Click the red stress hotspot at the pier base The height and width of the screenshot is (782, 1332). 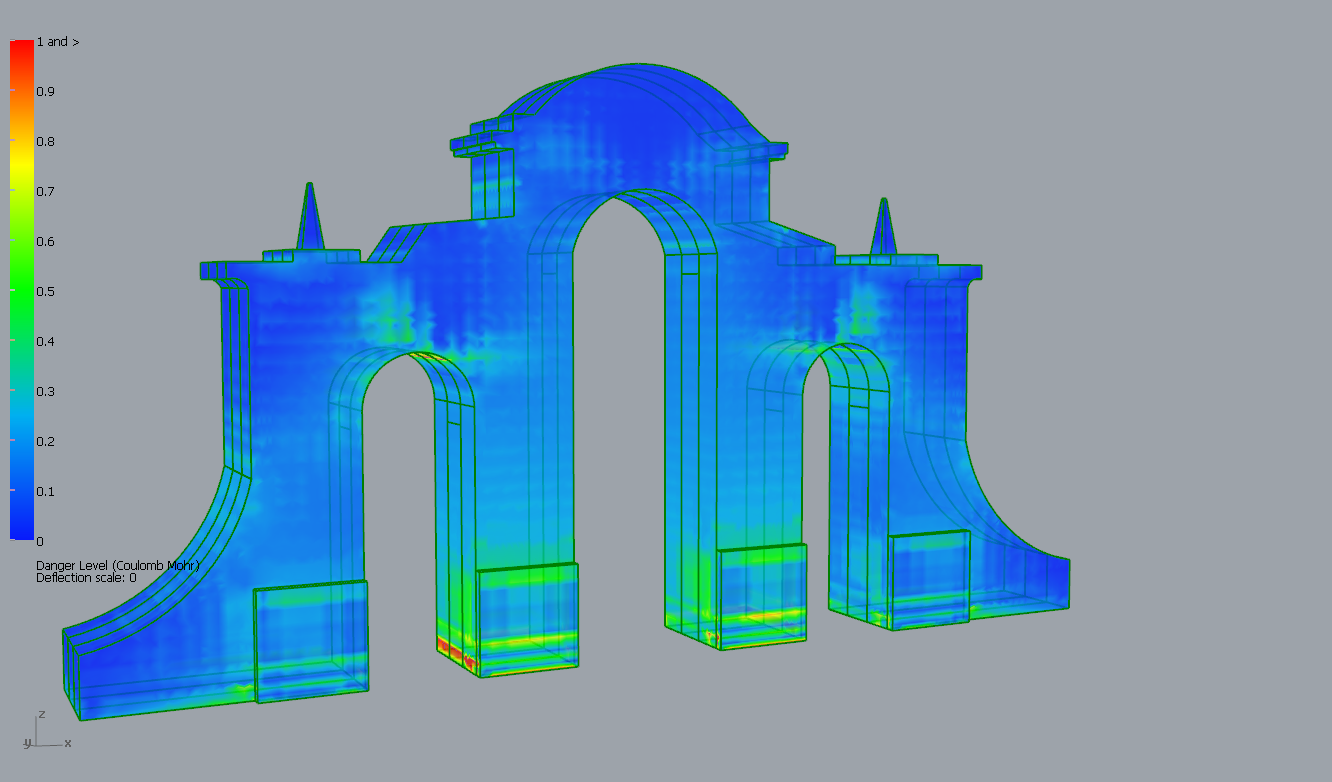[455, 654]
